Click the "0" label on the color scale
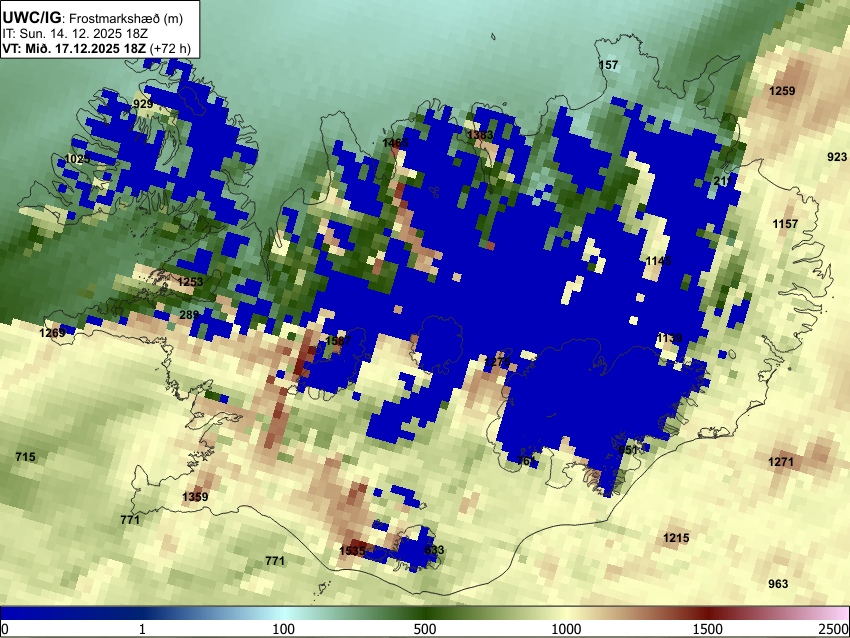The height and width of the screenshot is (638, 850). (5, 629)
